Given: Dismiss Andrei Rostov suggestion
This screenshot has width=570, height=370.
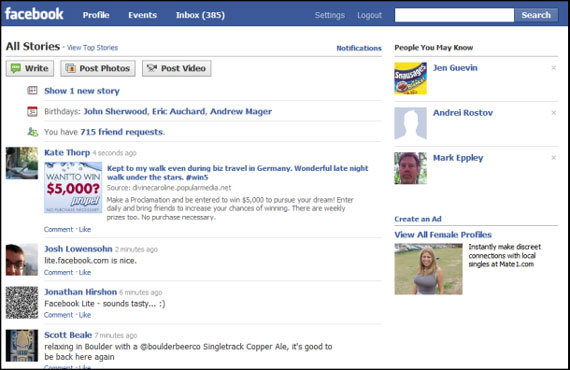Looking at the screenshot, I should 554,113.
